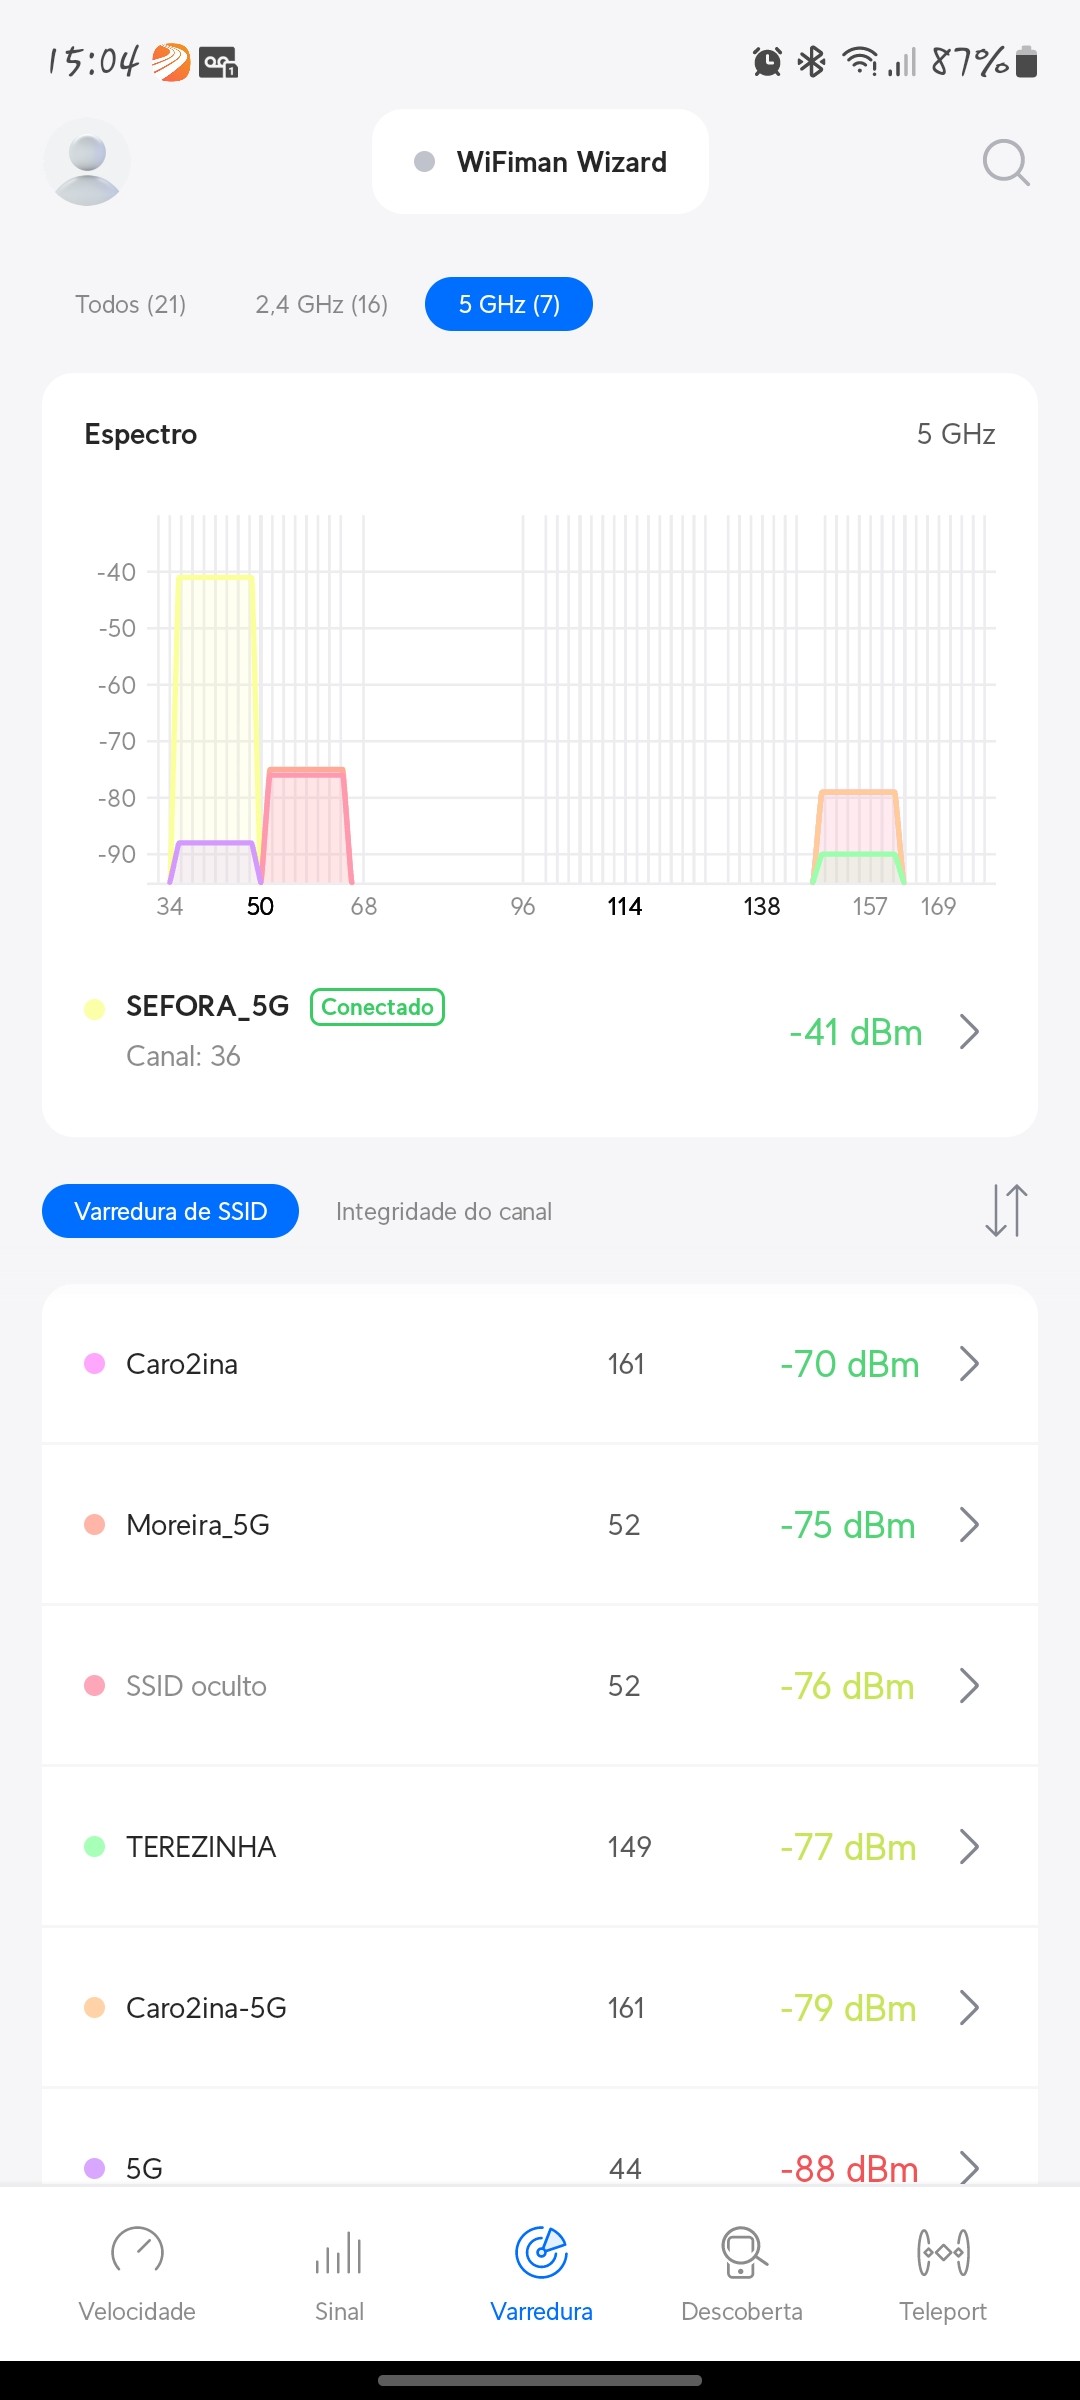Filter networks by 2,4 GHz (16)

pyautogui.click(x=321, y=304)
